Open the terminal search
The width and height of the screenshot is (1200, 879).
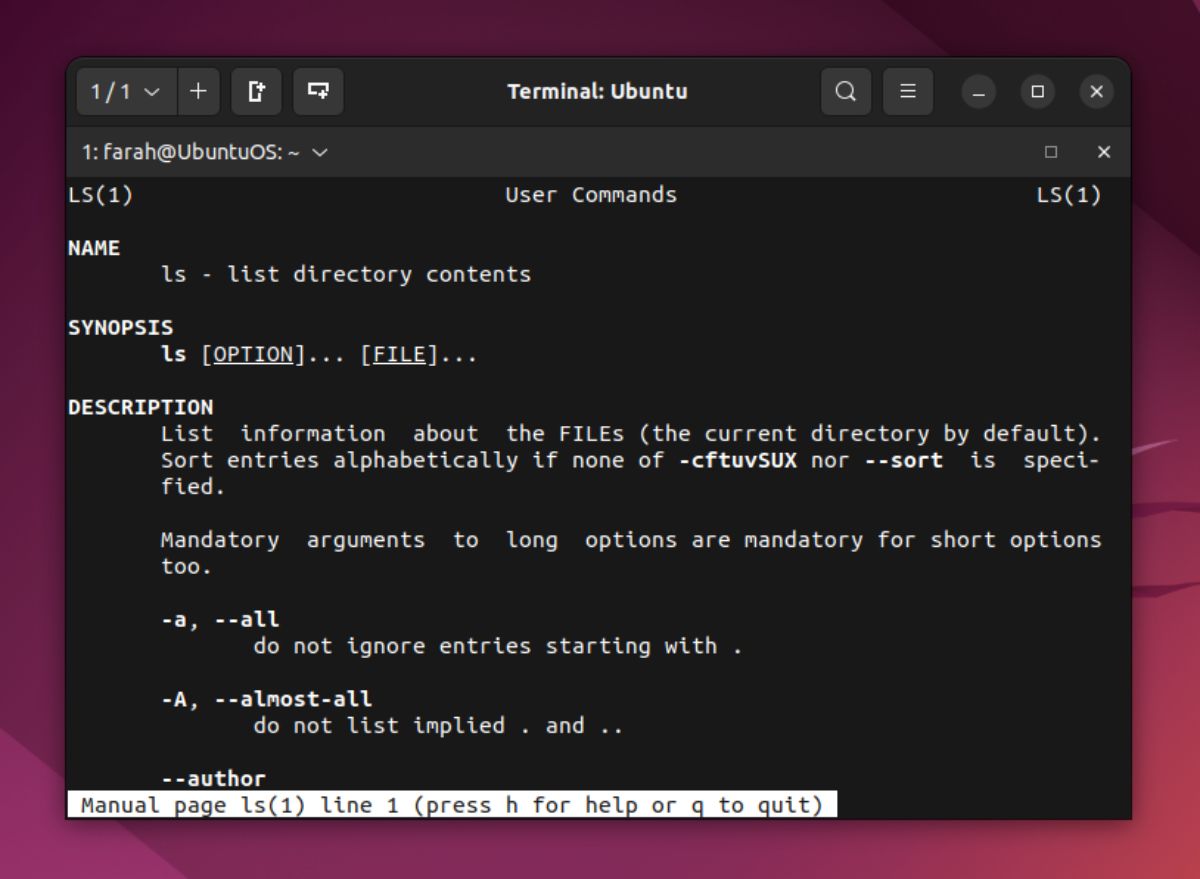846,91
